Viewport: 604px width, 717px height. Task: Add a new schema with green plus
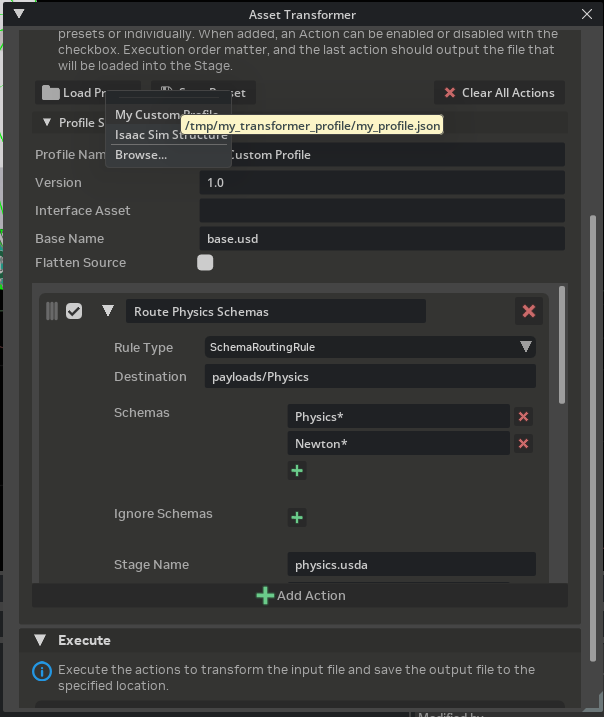point(297,470)
